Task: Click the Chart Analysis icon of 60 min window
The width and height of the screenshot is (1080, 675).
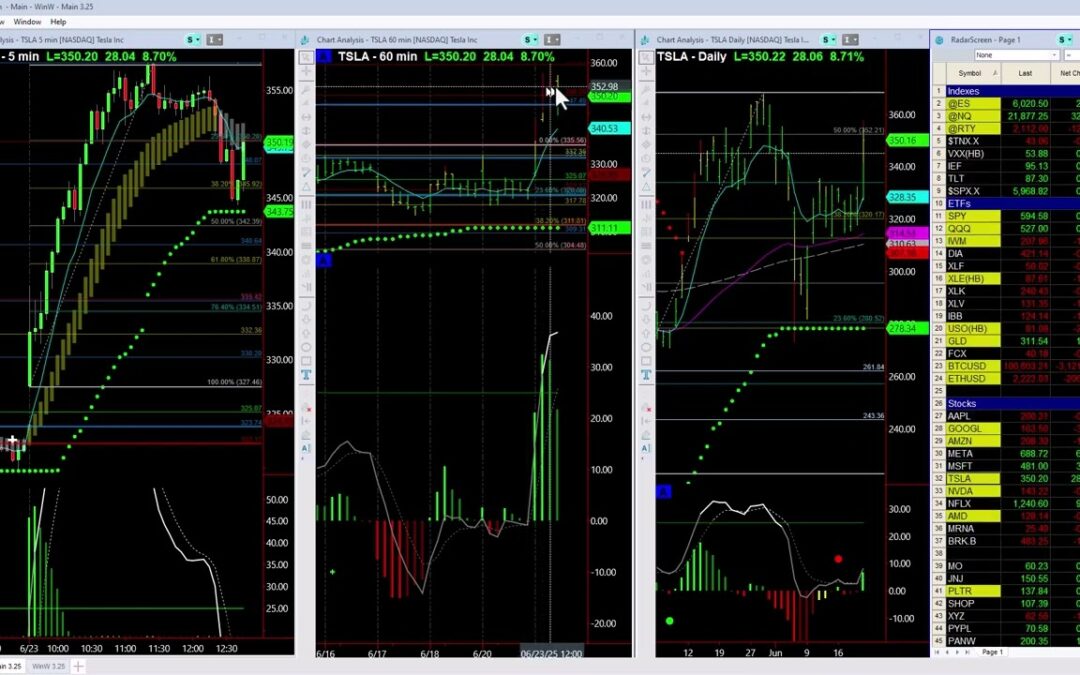Action: (x=305, y=40)
